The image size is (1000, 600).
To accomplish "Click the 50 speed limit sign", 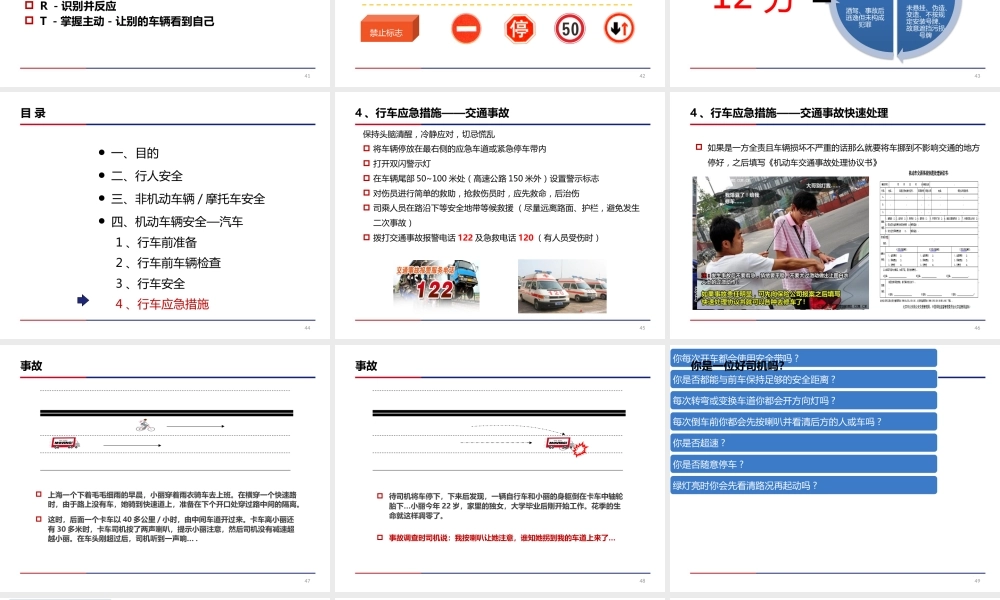I will 570,29.
